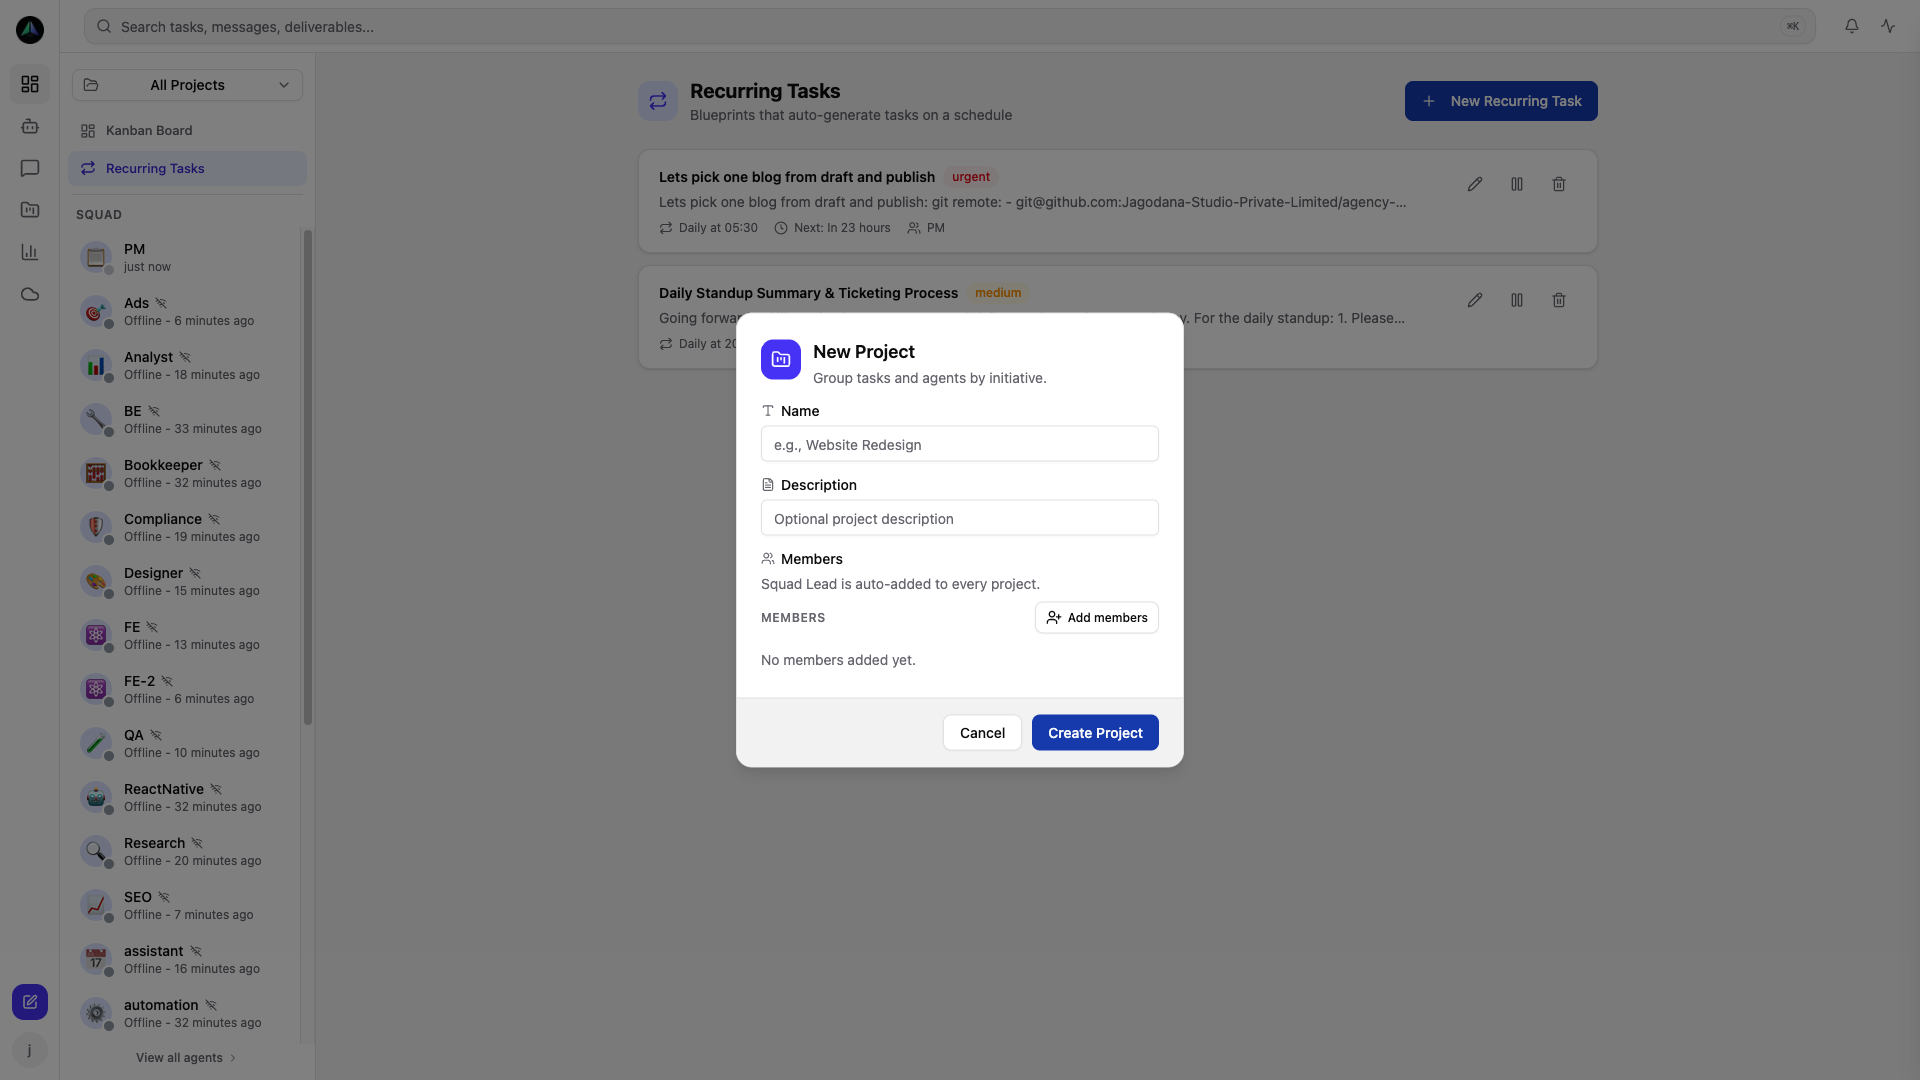Click the notifications bell icon
Image resolution: width=1920 pixels, height=1080 pixels.
(x=1851, y=27)
